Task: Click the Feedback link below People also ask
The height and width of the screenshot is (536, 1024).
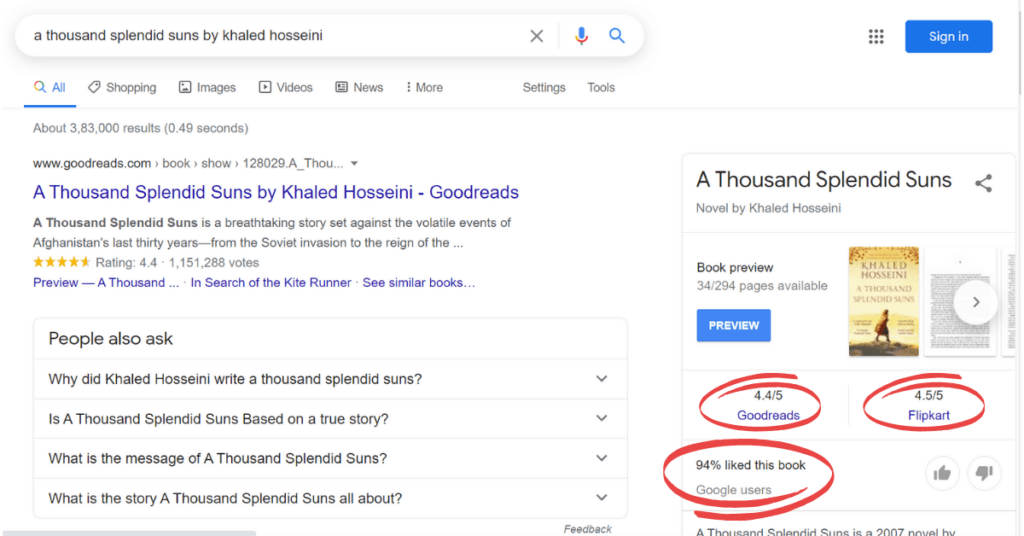Action: coord(588,529)
